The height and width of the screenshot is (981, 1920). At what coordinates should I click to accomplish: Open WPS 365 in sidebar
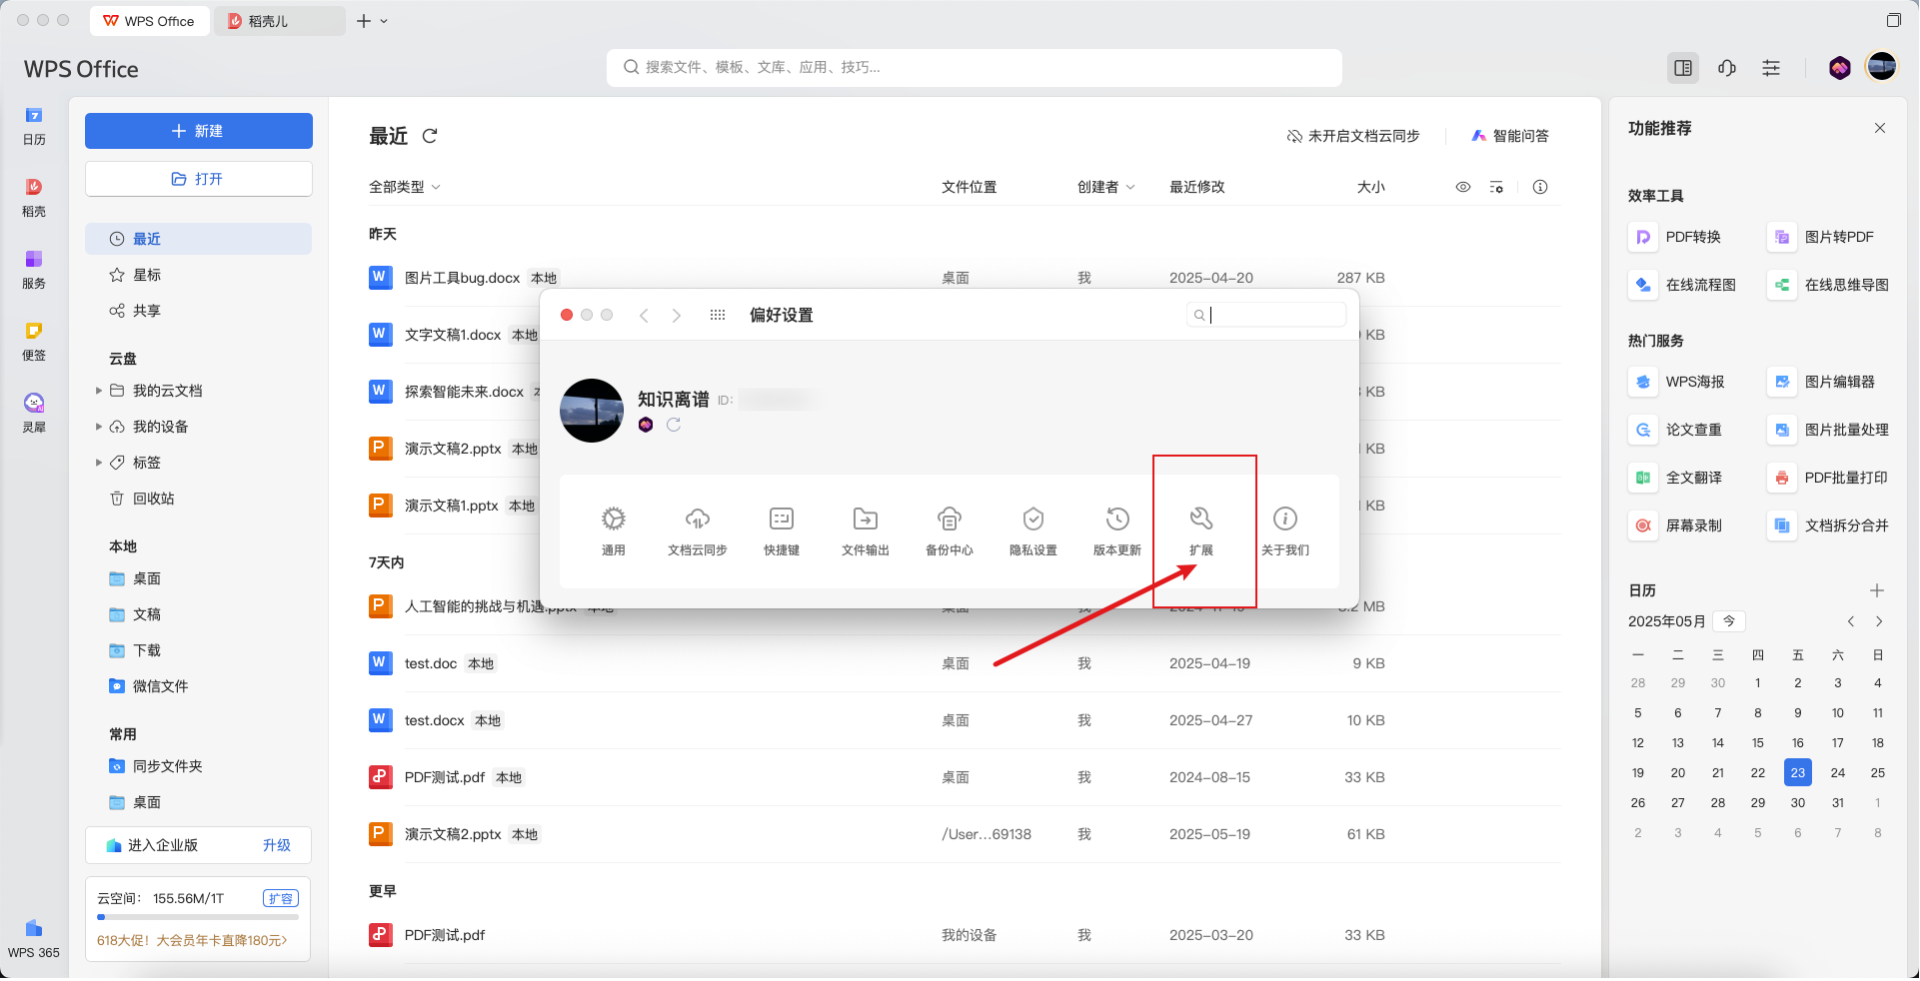34,939
